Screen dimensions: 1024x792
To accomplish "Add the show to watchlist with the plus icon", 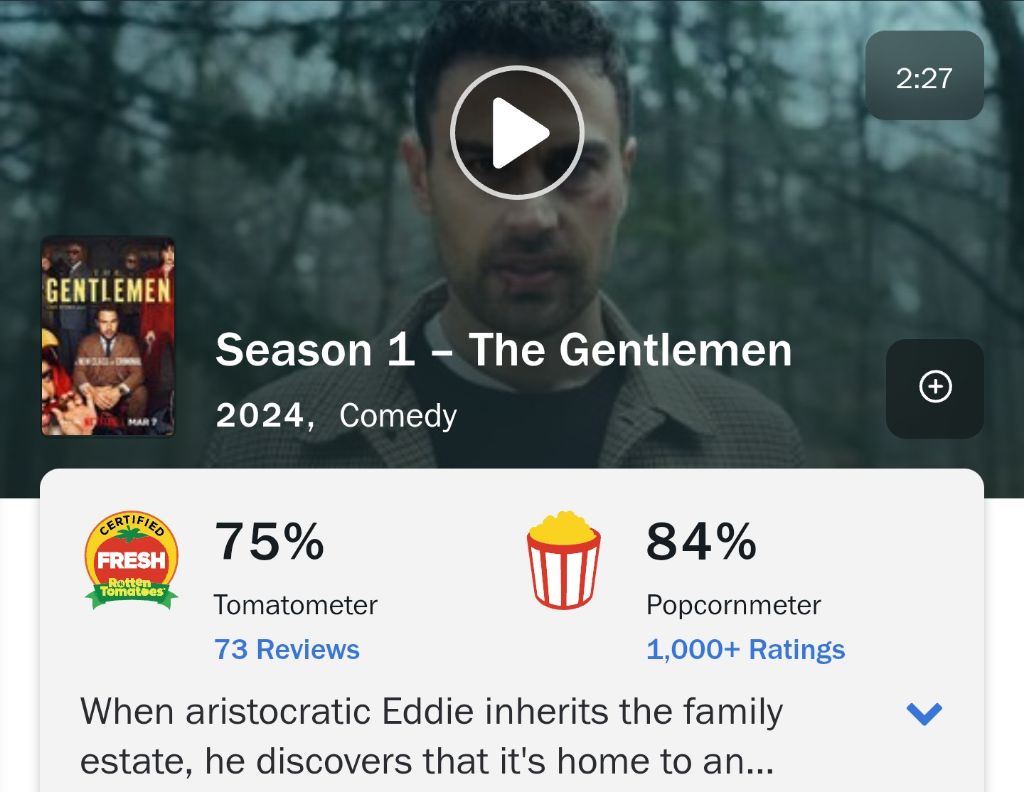I will [x=935, y=388].
